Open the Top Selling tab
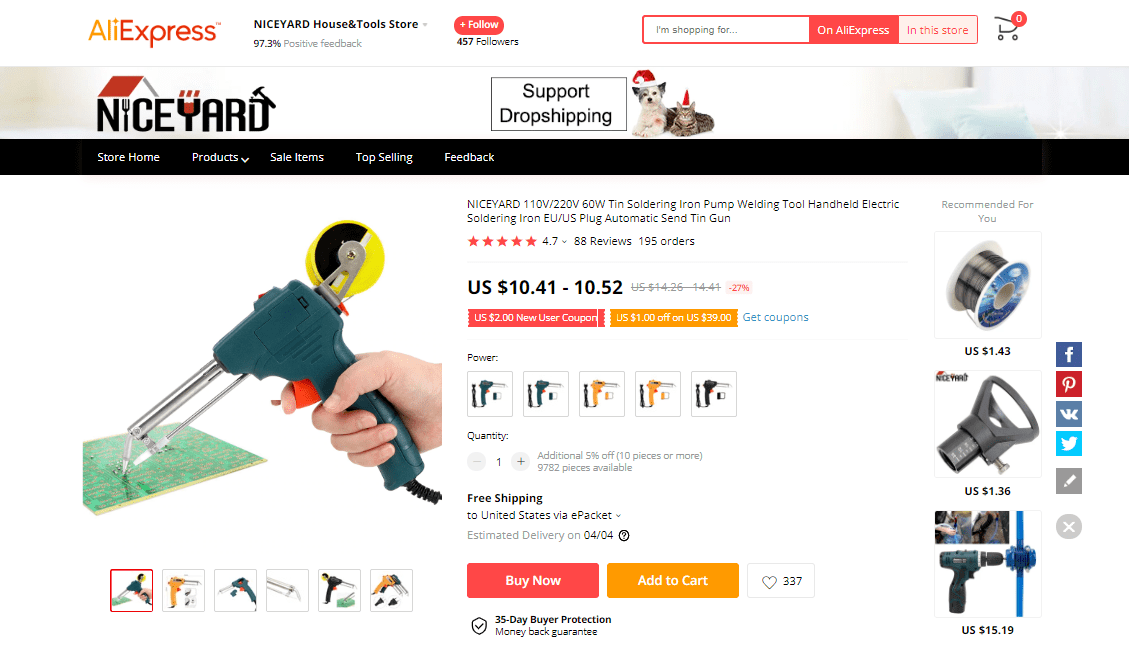1129x649 pixels. coord(384,157)
